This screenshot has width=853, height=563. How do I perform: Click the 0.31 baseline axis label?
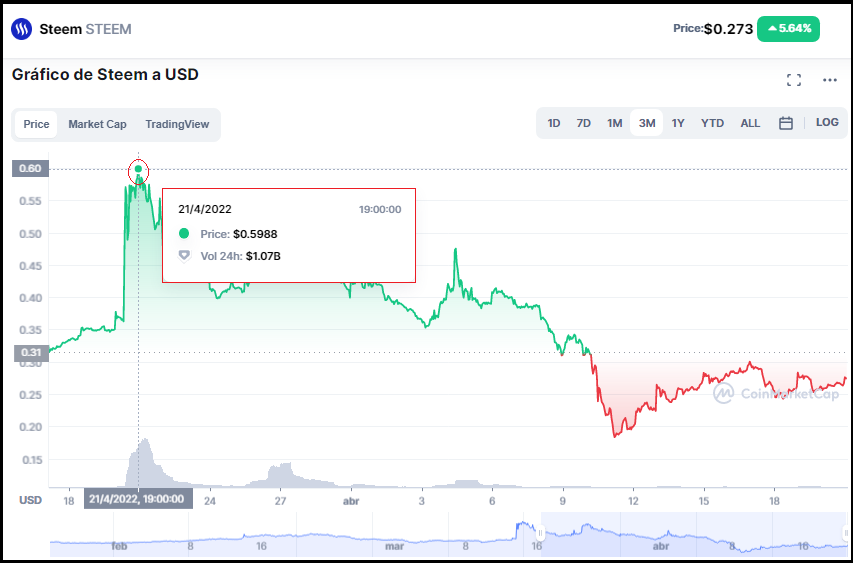[x=31, y=352]
